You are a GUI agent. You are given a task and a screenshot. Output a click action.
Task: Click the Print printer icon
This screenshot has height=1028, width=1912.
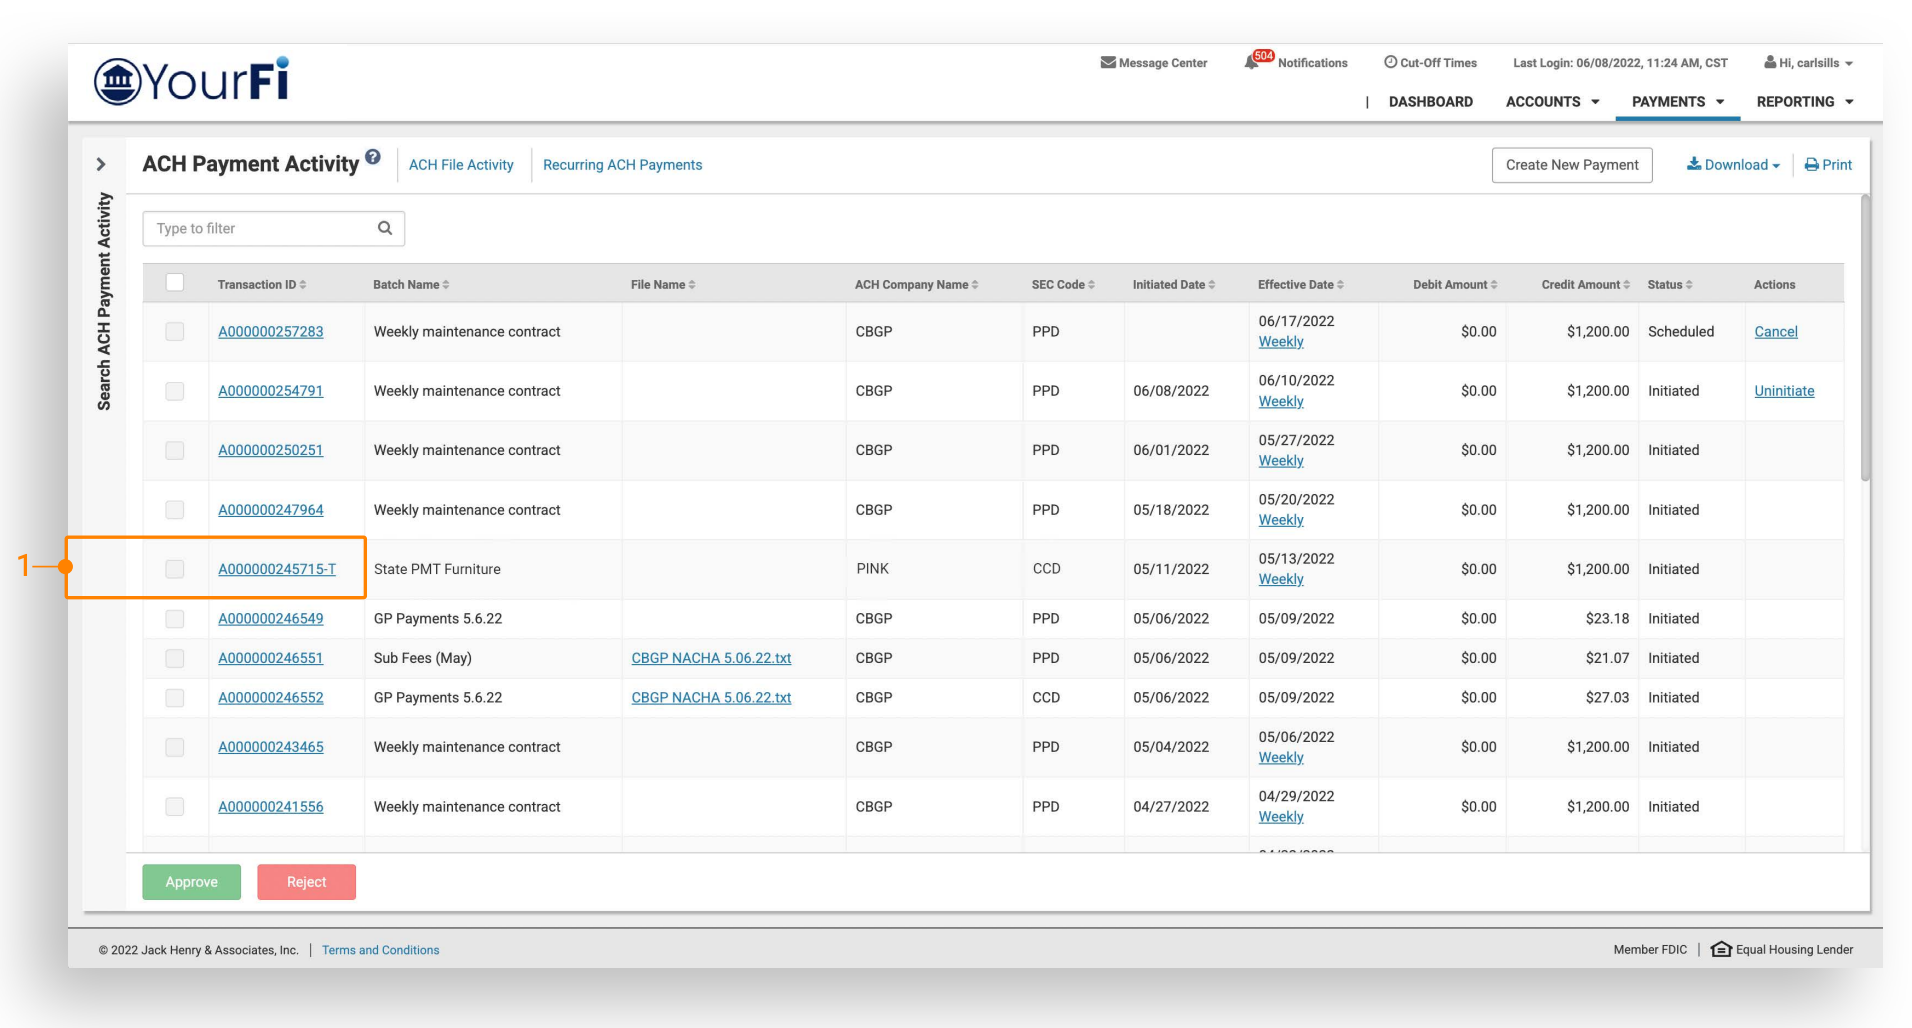pos(1811,165)
